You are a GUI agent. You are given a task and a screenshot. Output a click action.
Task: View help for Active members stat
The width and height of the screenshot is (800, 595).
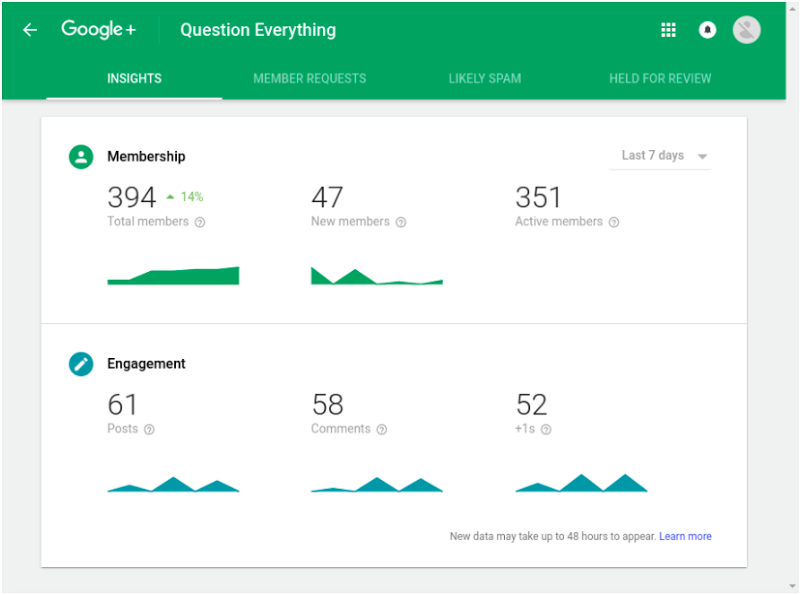(x=616, y=222)
